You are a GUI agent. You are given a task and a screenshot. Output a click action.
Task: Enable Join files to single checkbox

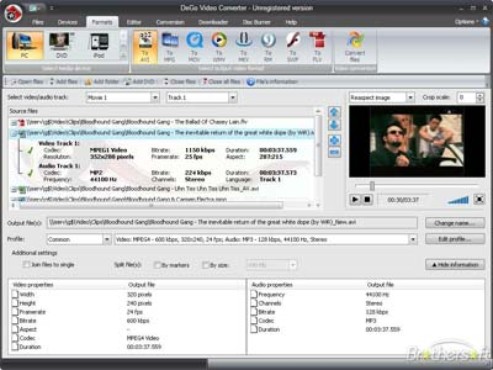(26, 265)
